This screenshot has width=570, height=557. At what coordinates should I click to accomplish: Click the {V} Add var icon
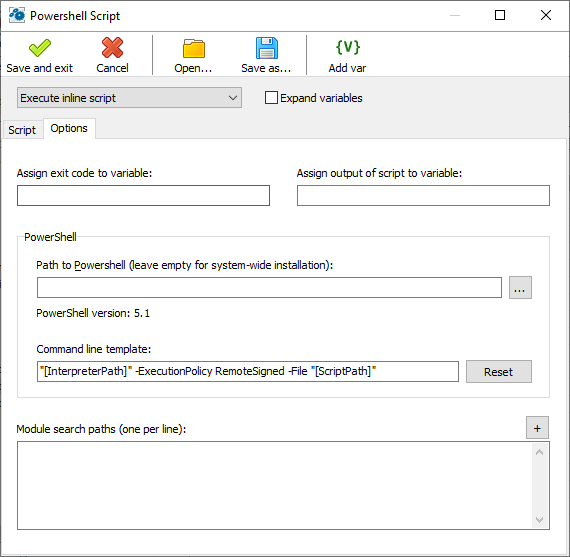coord(348,47)
